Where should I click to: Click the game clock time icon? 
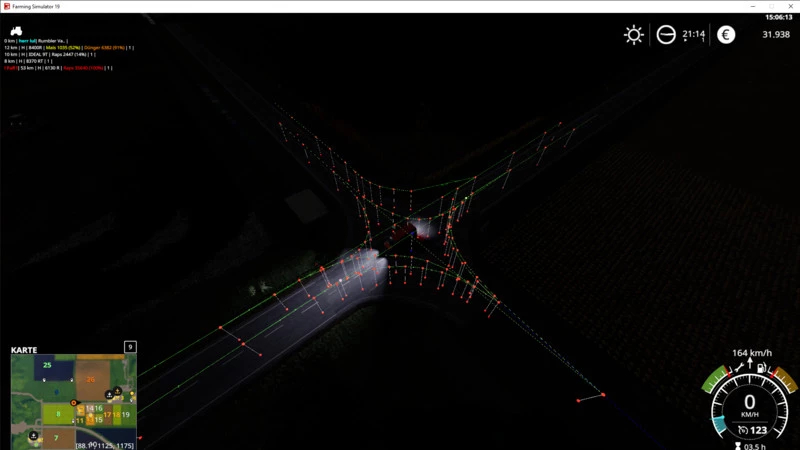pyautogui.click(x=666, y=35)
